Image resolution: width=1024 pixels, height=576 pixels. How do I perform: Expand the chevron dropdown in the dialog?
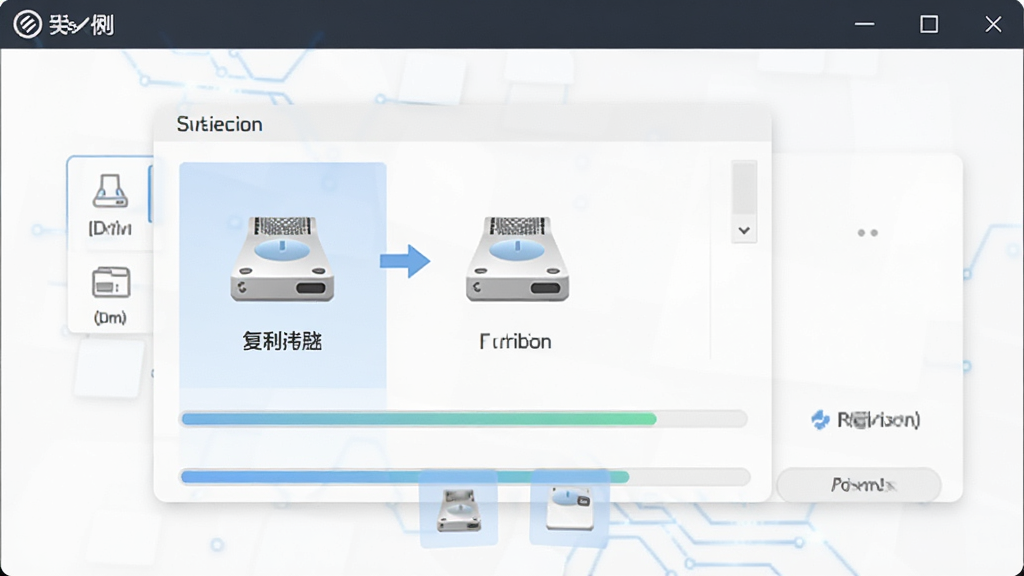[x=744, y=231]
